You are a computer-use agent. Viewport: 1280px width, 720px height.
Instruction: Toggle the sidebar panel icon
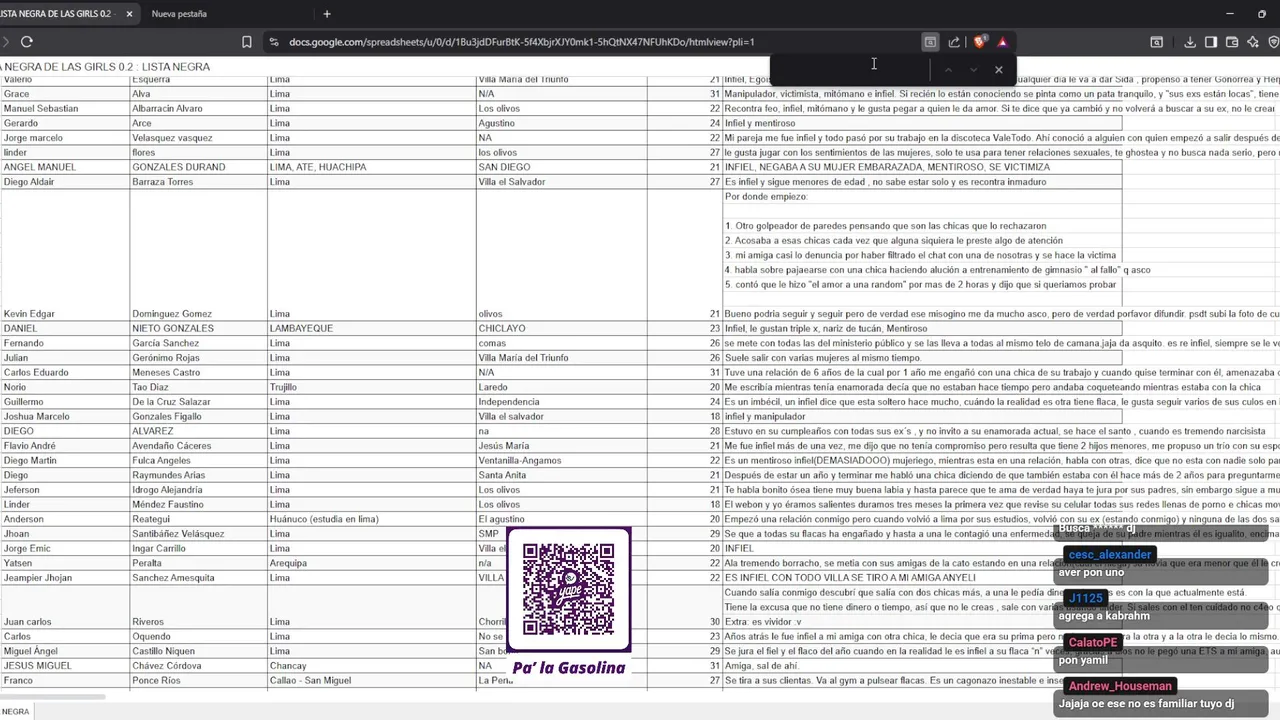[1211, 42]
